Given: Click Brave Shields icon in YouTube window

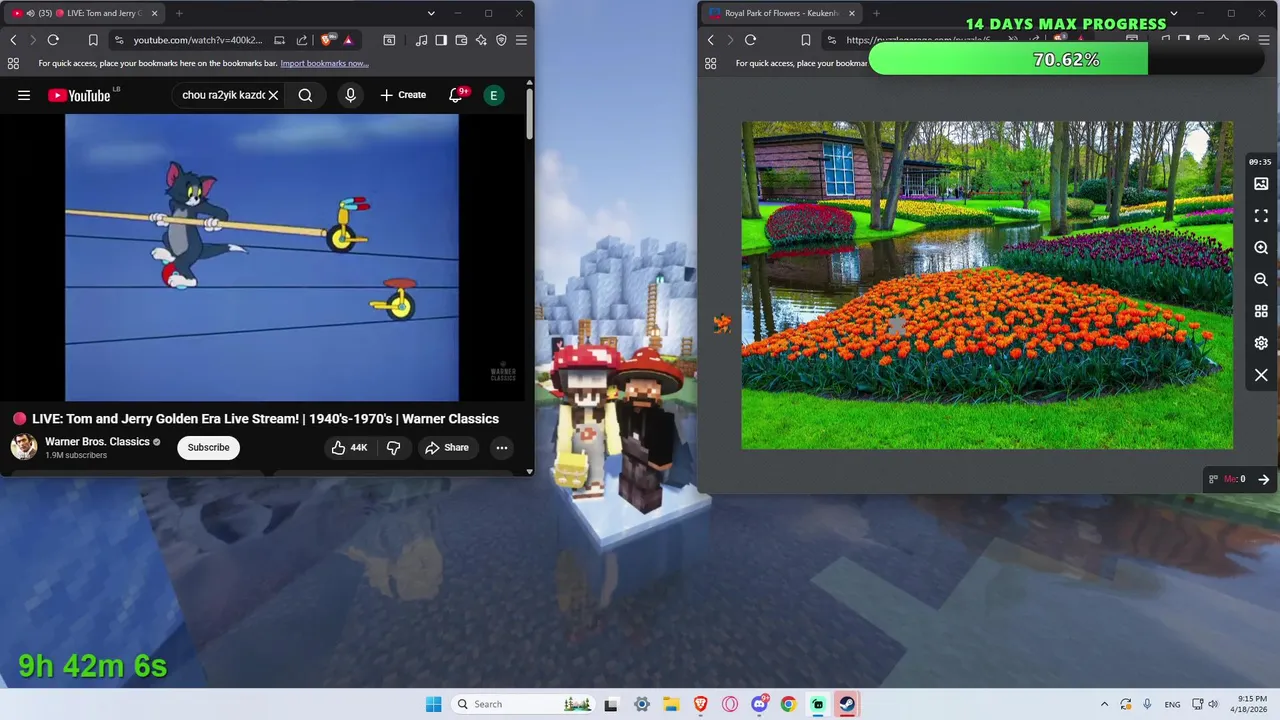Looking at the screenshot, I should 328,40.
